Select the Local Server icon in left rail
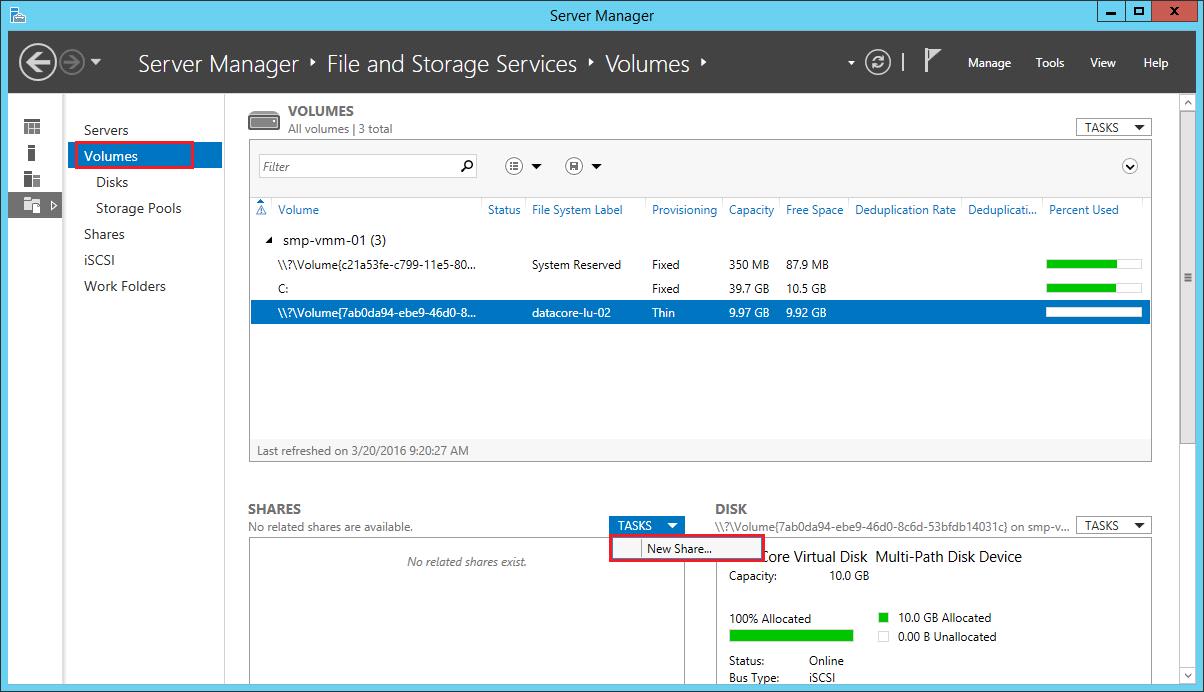This screenshot has height=692, width=1204. 32,153
